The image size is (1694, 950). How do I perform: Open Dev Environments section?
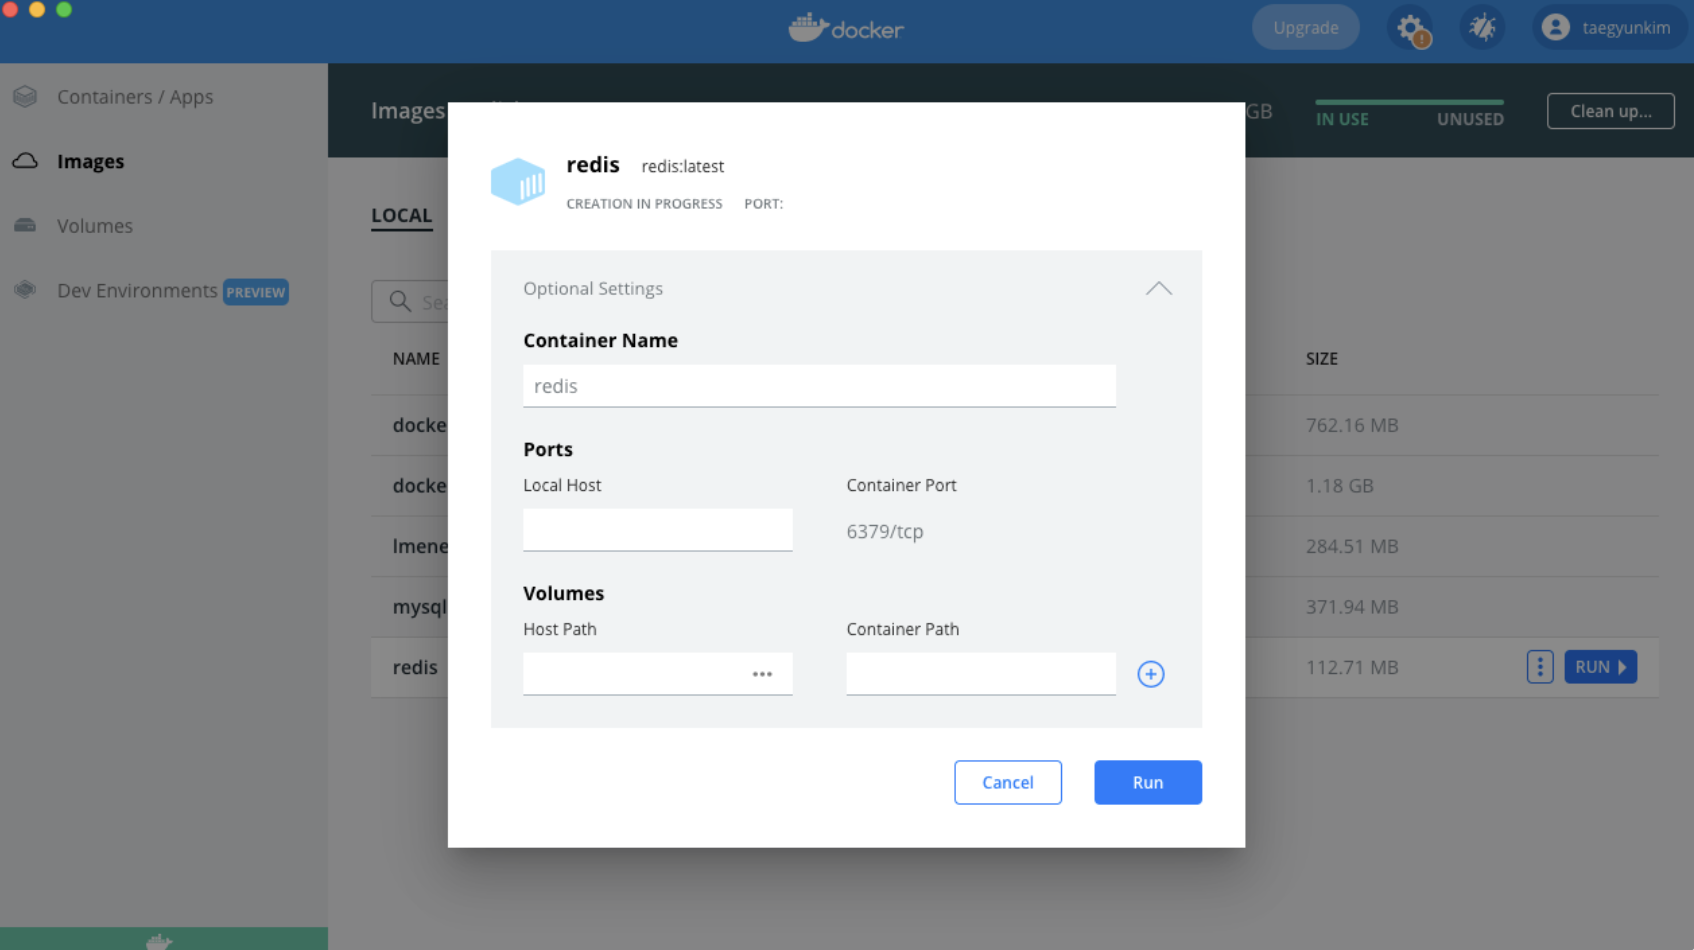[x=137, y=290]
